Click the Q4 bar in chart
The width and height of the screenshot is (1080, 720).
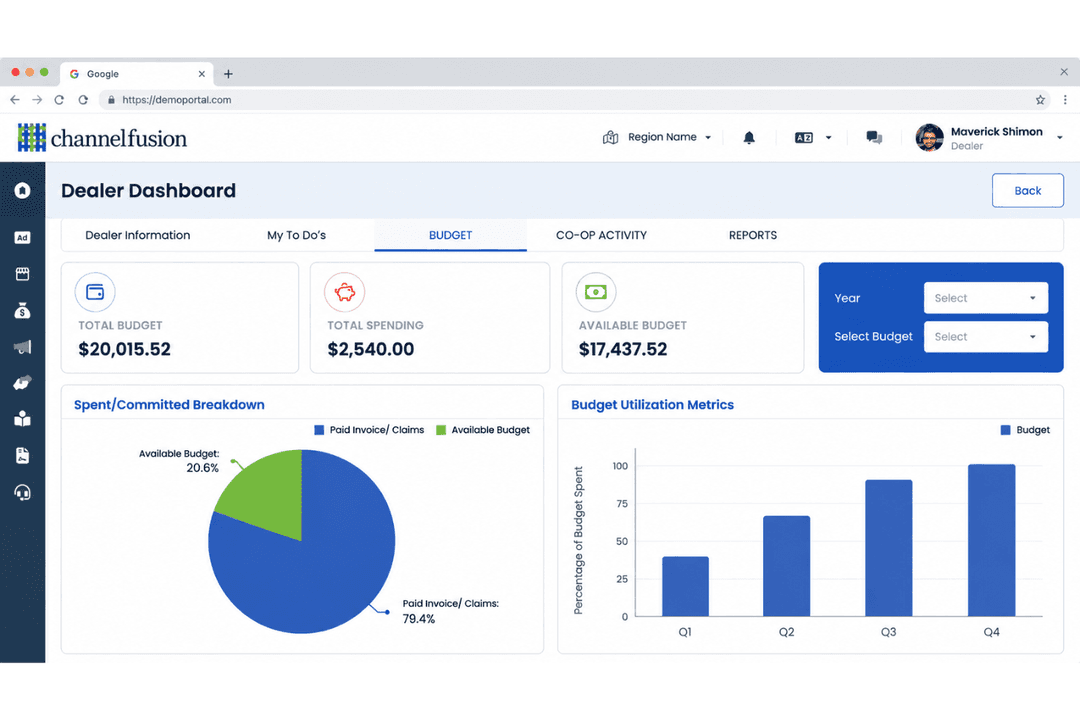(991, 540)
